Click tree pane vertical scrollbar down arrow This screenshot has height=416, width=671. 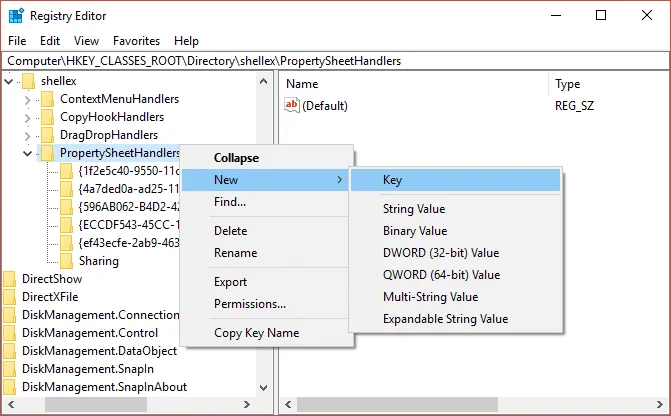264,388
